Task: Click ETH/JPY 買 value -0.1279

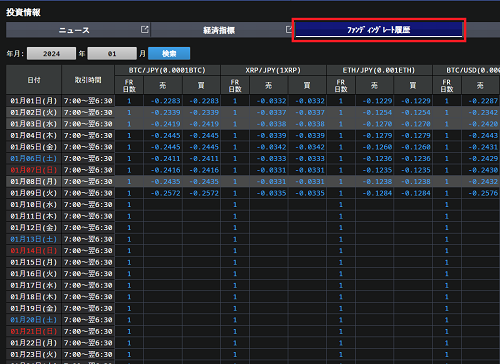Action: pyautogui.click(x=416, y=136)
